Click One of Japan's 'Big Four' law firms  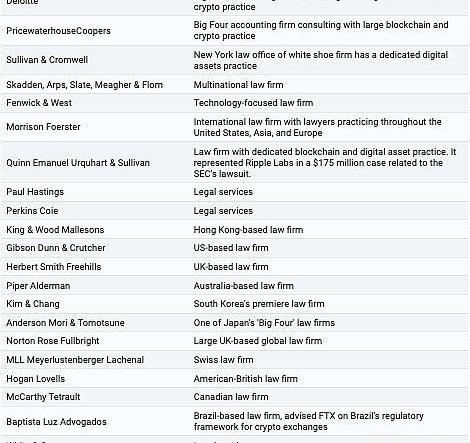[x=264, y=323]
